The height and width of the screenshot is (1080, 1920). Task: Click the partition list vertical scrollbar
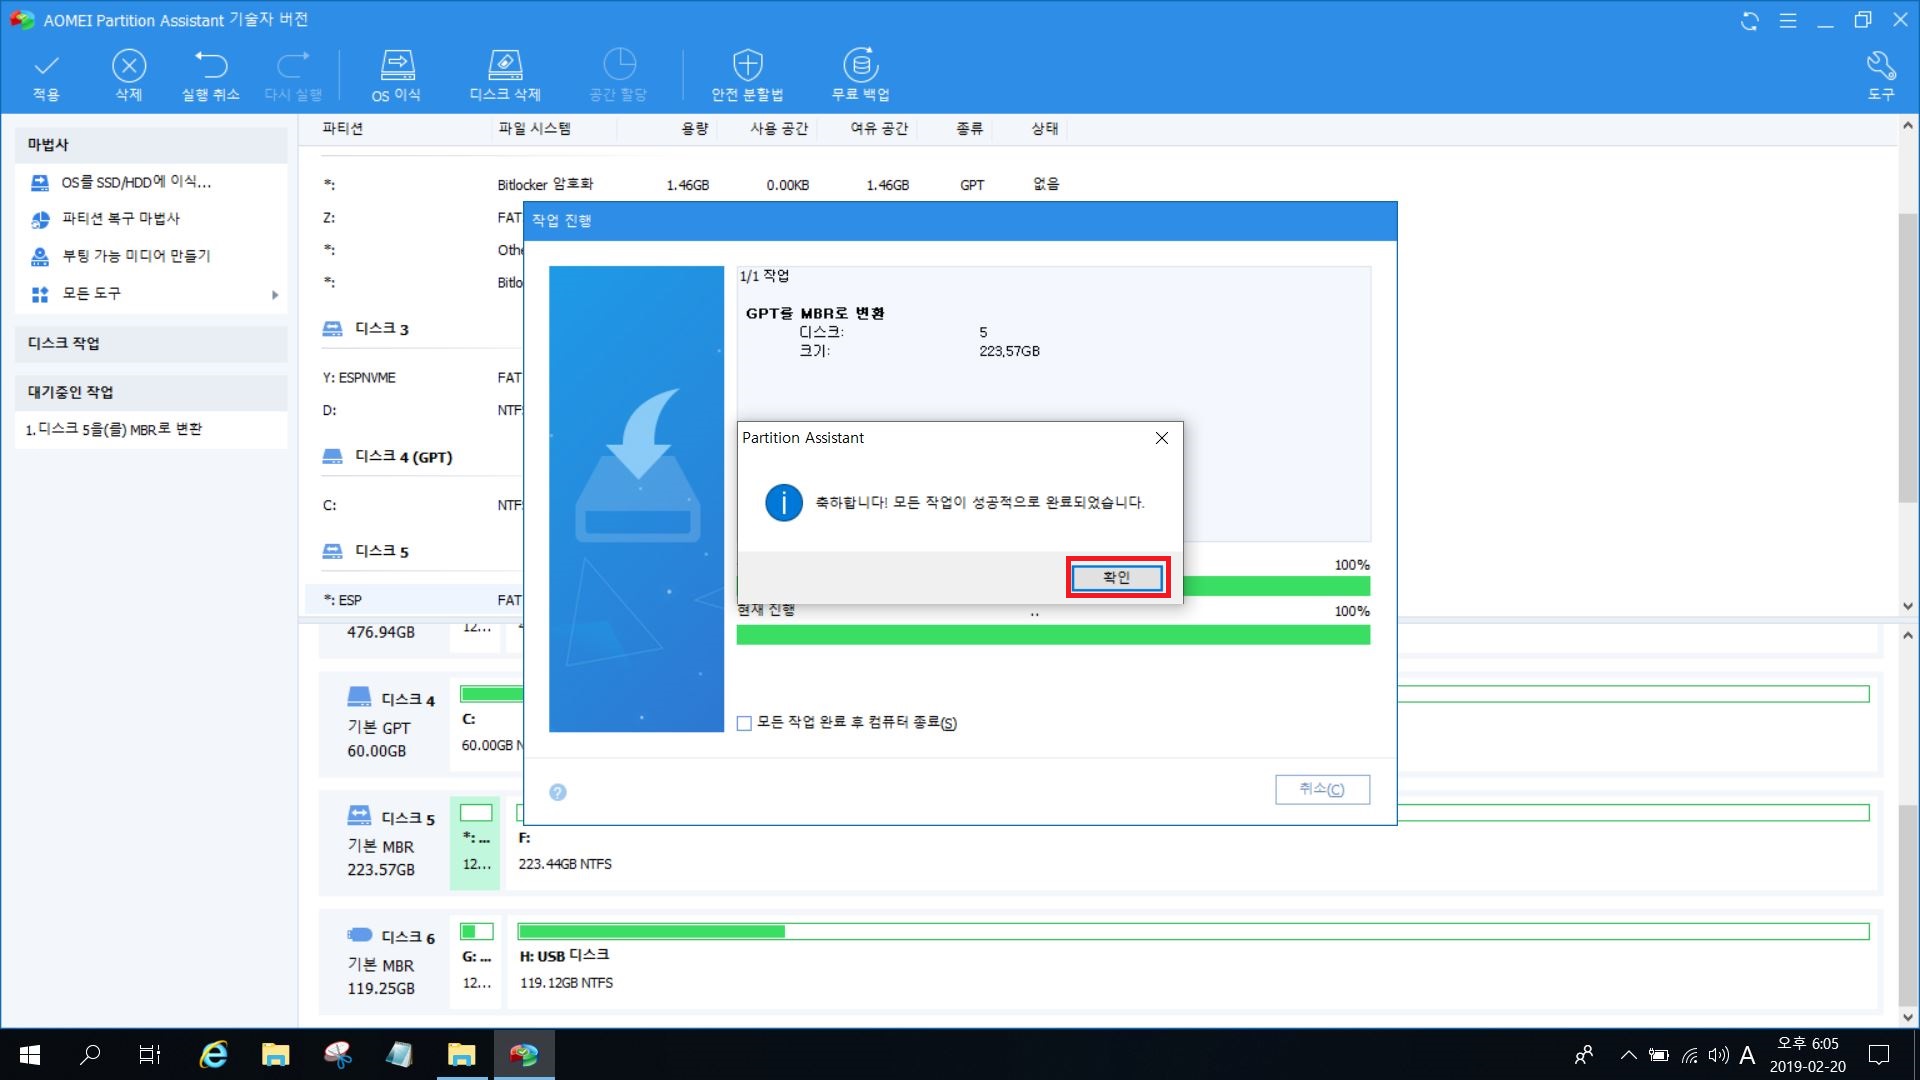coord(1908,358)
